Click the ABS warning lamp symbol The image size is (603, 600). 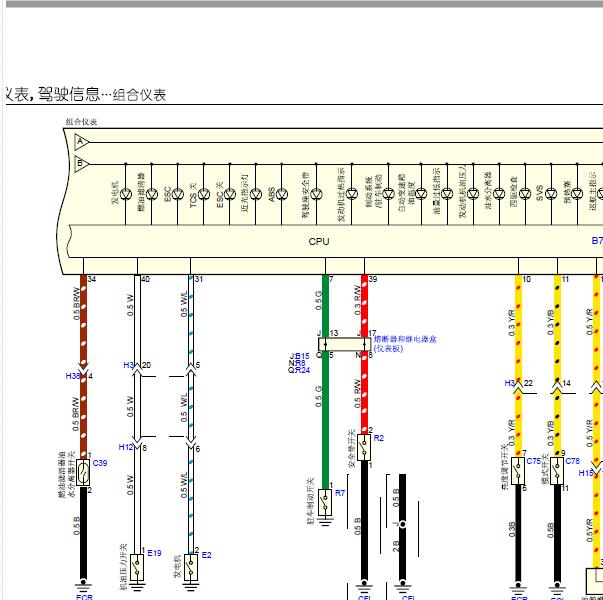282,194
